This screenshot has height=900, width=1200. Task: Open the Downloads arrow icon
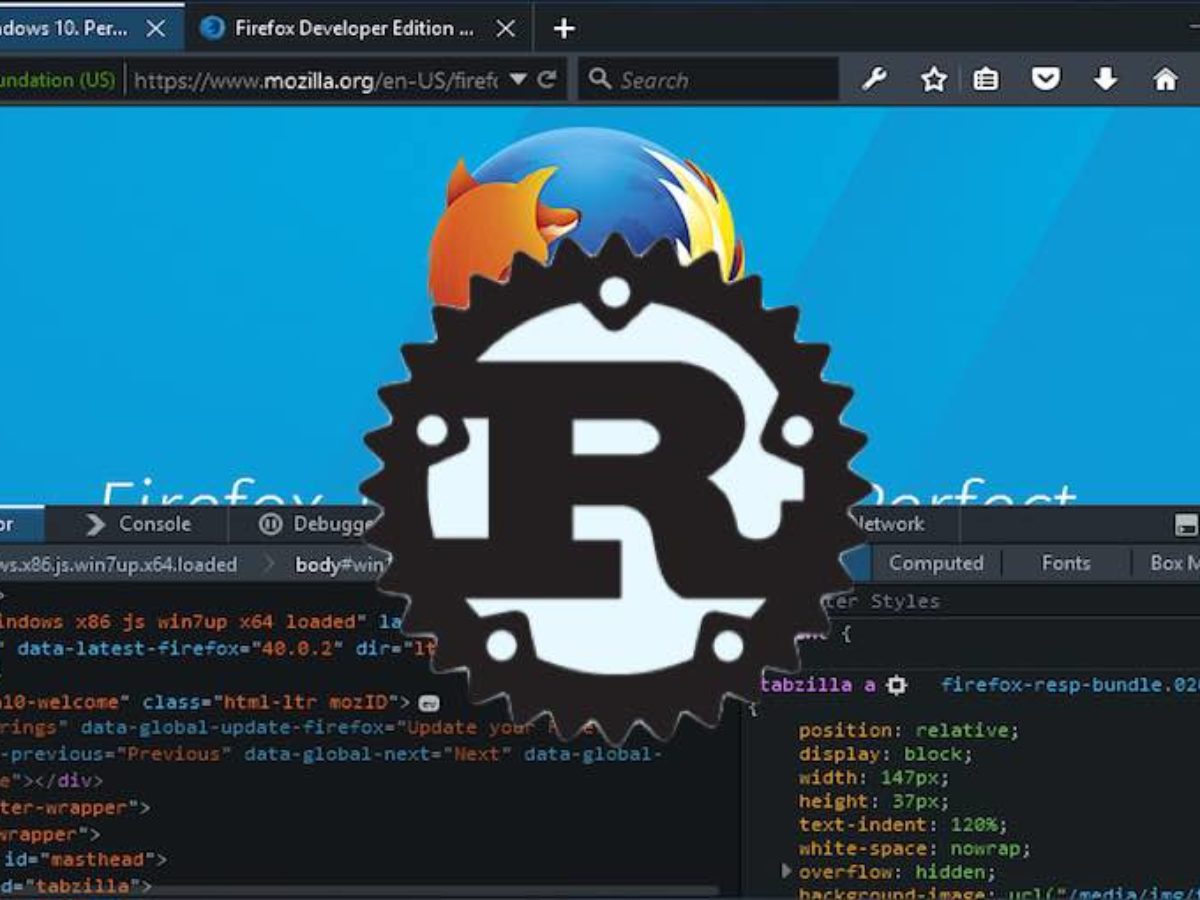[1105, 79]
